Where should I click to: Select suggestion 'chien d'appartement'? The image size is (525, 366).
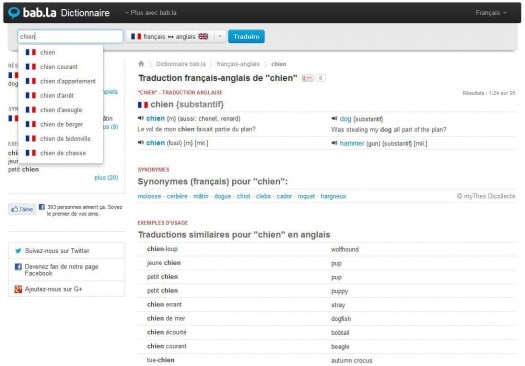point(61,81)
